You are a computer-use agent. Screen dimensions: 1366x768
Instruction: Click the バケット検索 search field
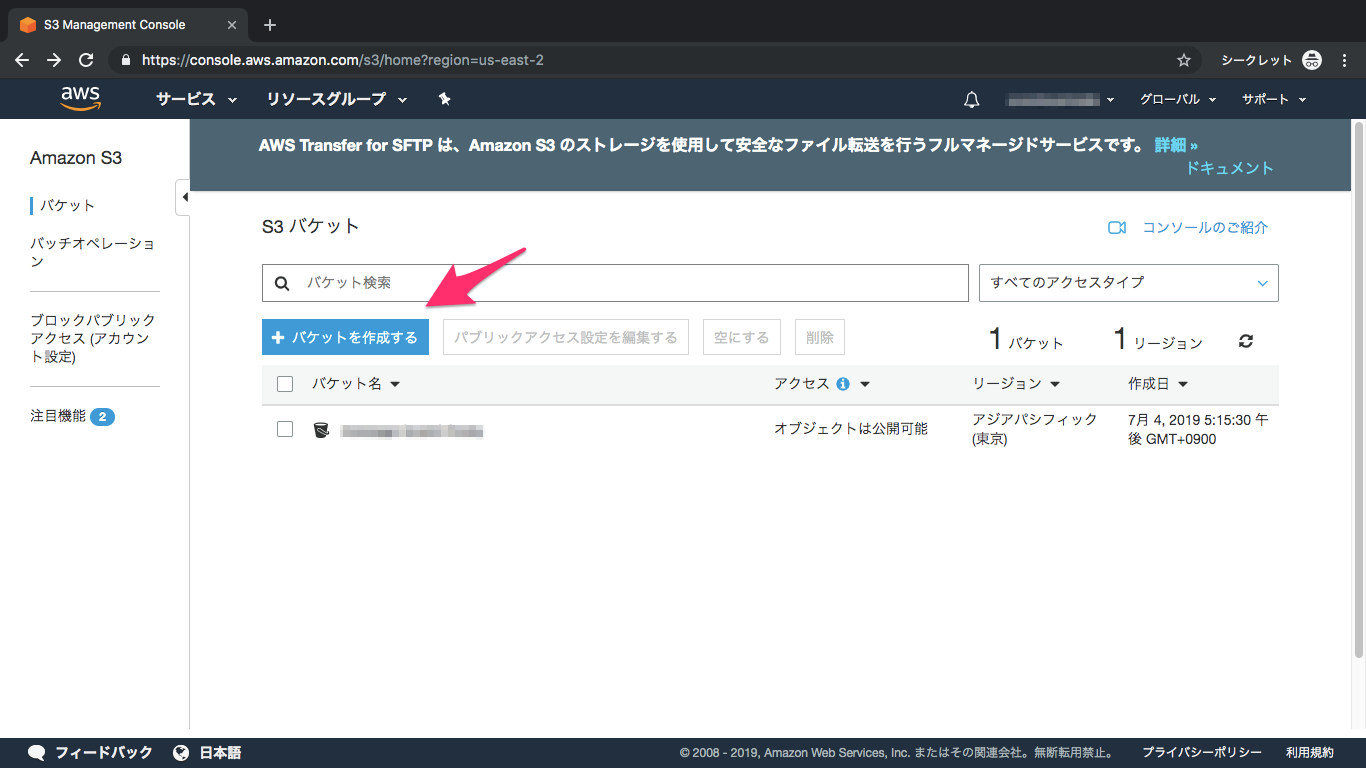click(615, 283)
